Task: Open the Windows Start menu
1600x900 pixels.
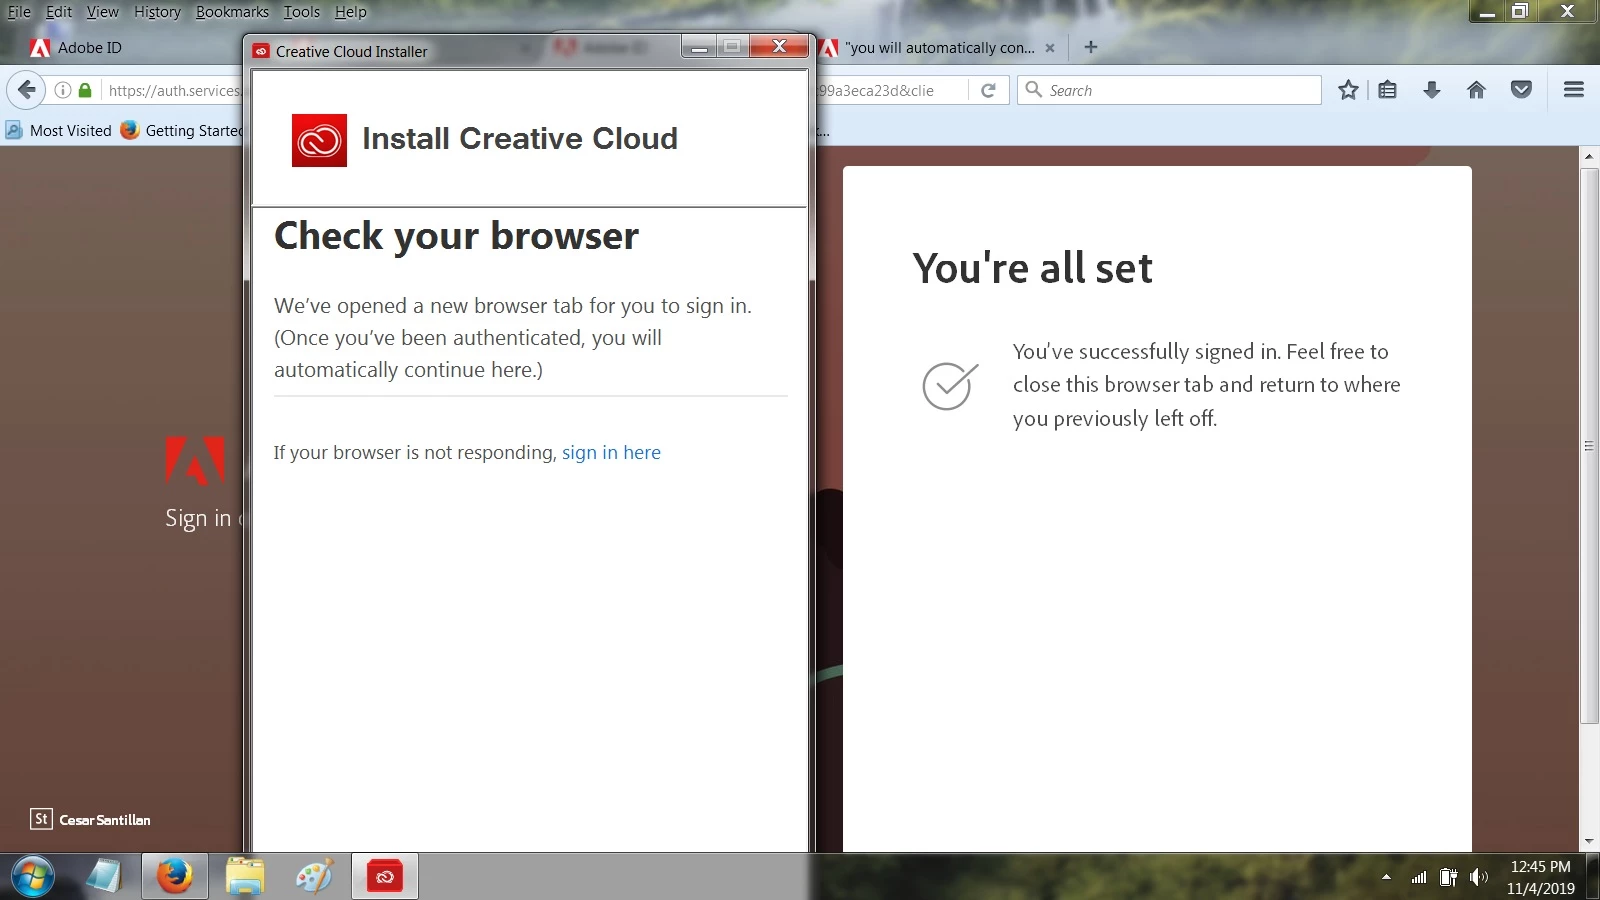Action: [x=33, y=877]
